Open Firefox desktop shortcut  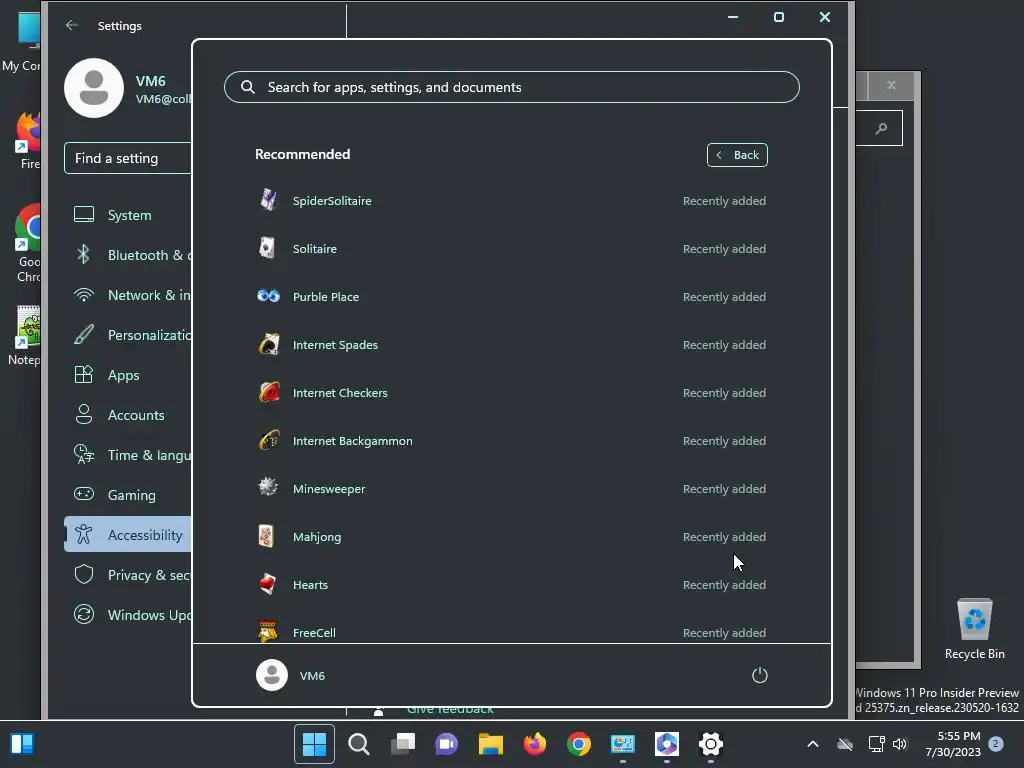coord(30,141)
